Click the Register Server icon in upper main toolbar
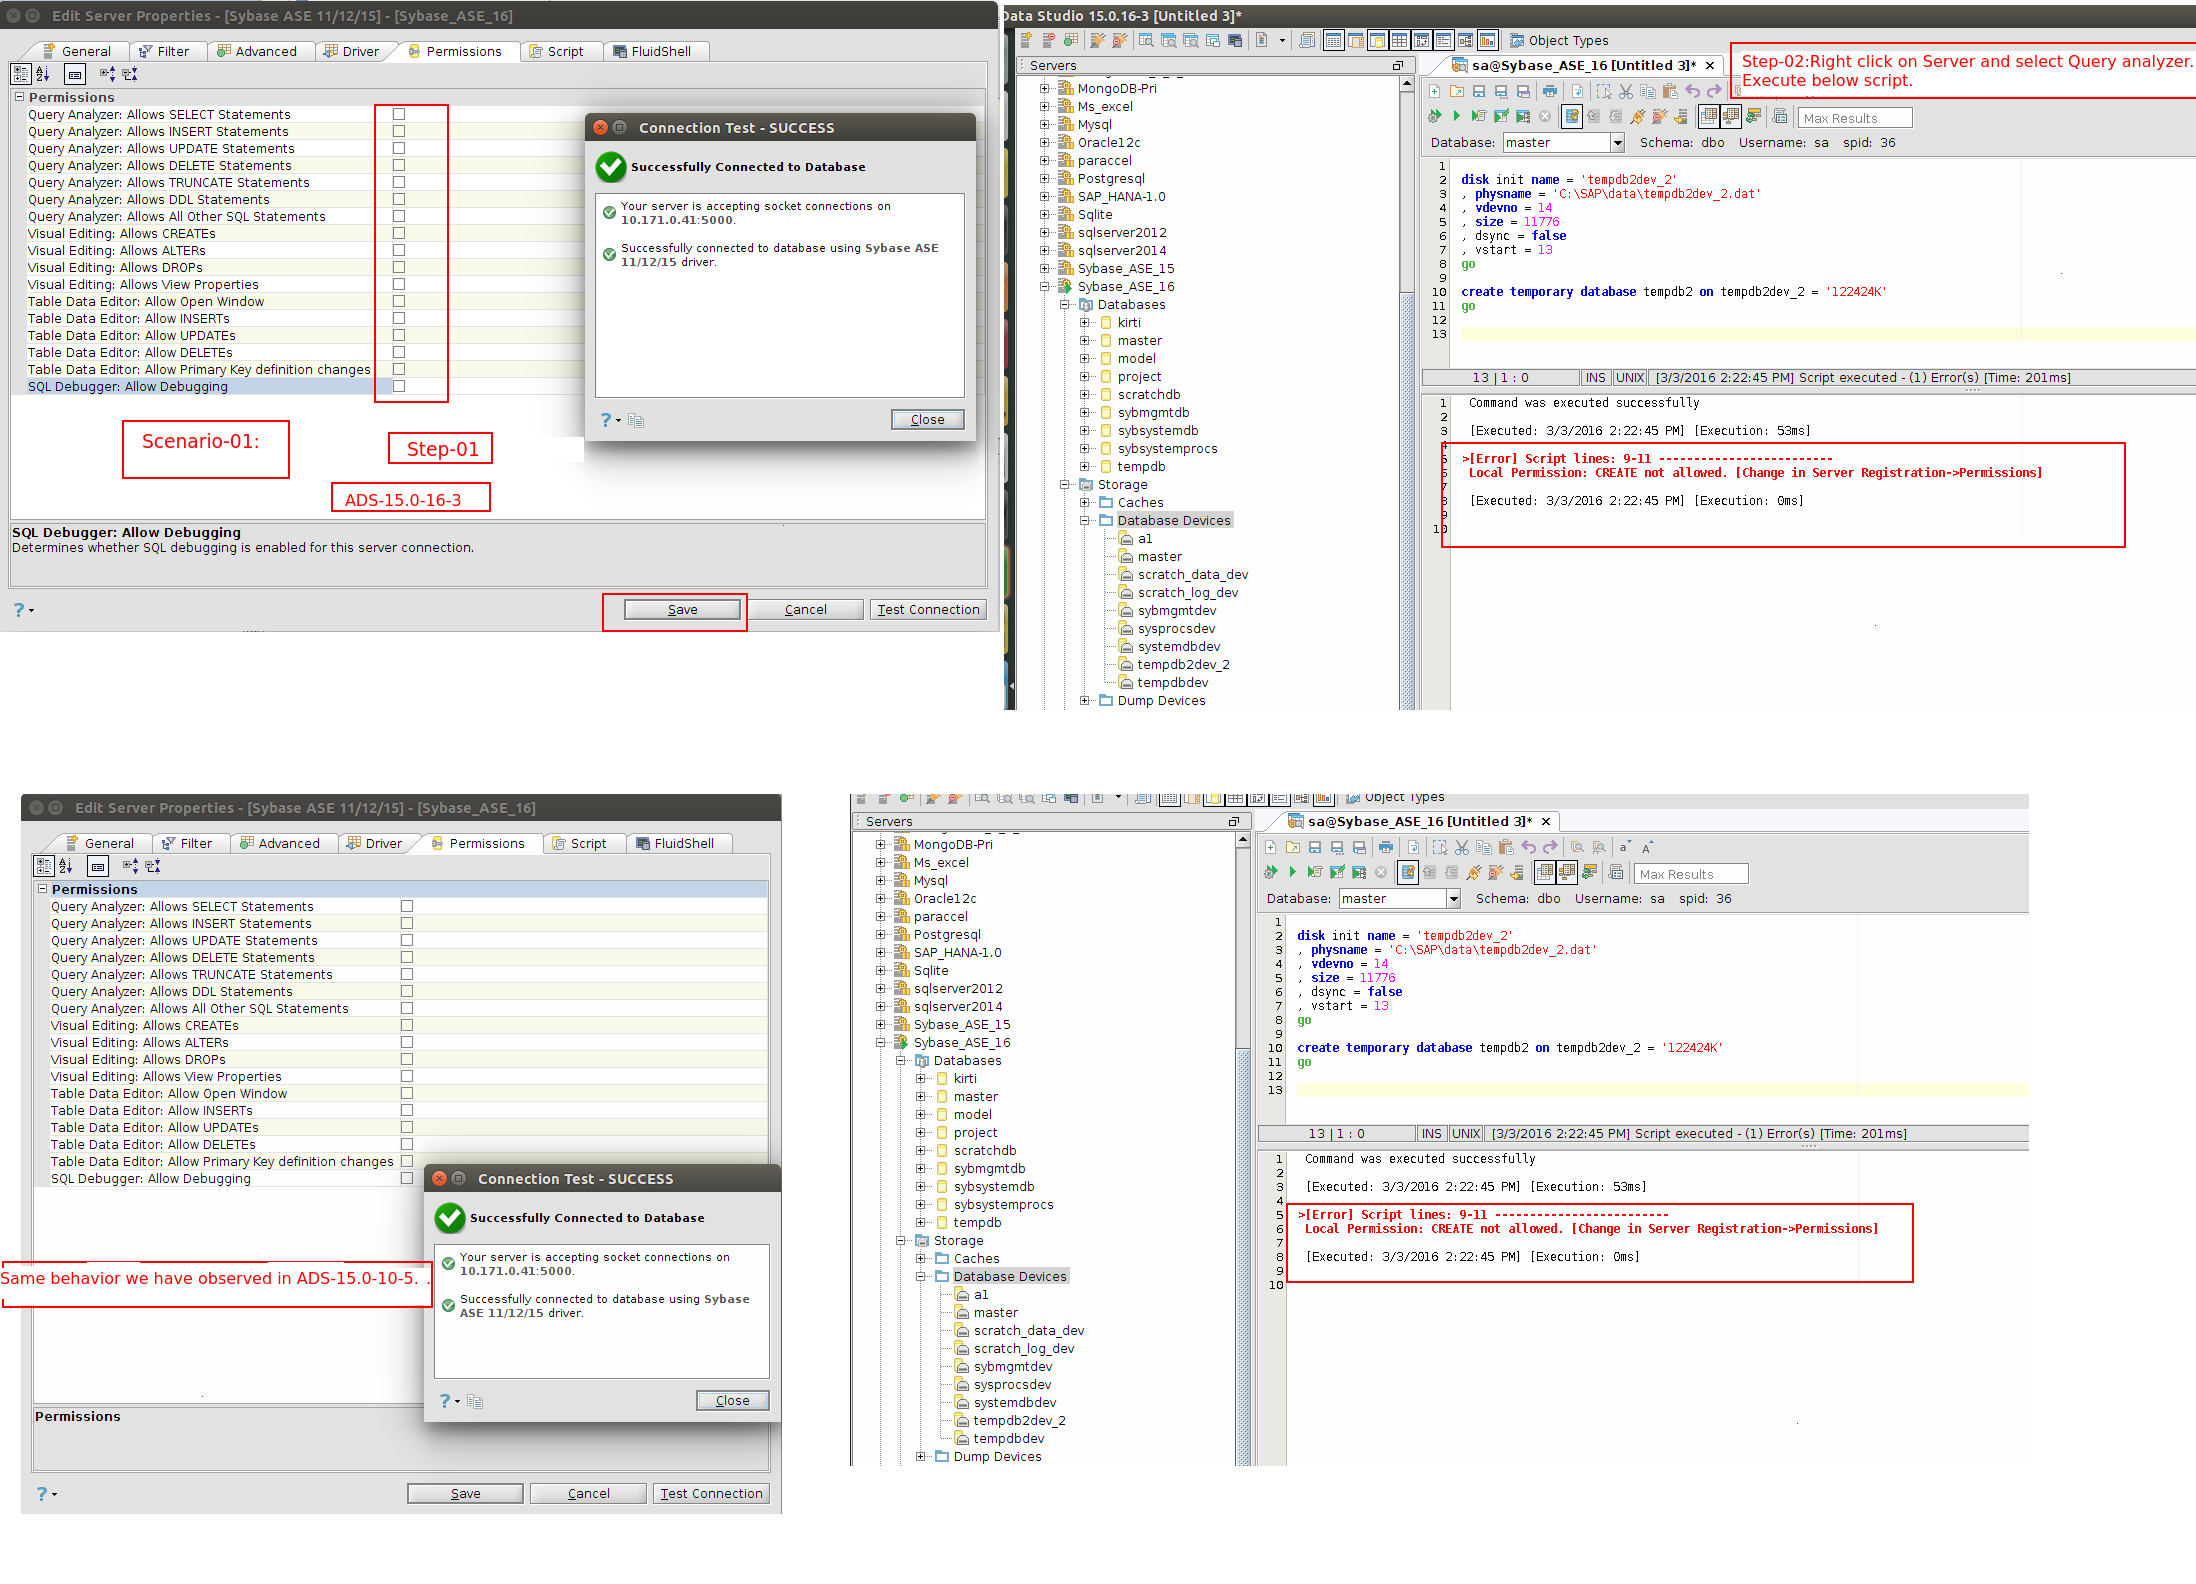This screenshot has width=2196, height=1584. point(1027,40)
